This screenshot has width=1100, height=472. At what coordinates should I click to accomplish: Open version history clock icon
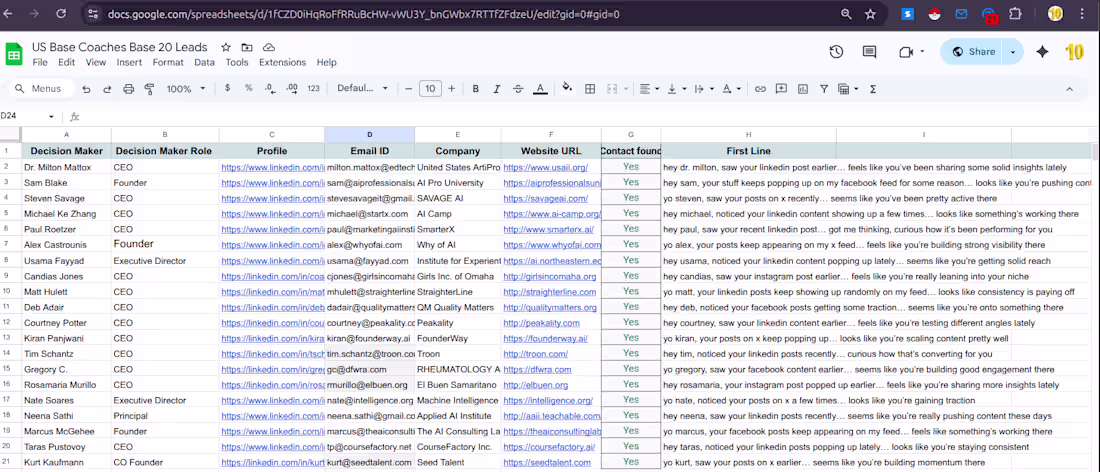tap(836, 51)
